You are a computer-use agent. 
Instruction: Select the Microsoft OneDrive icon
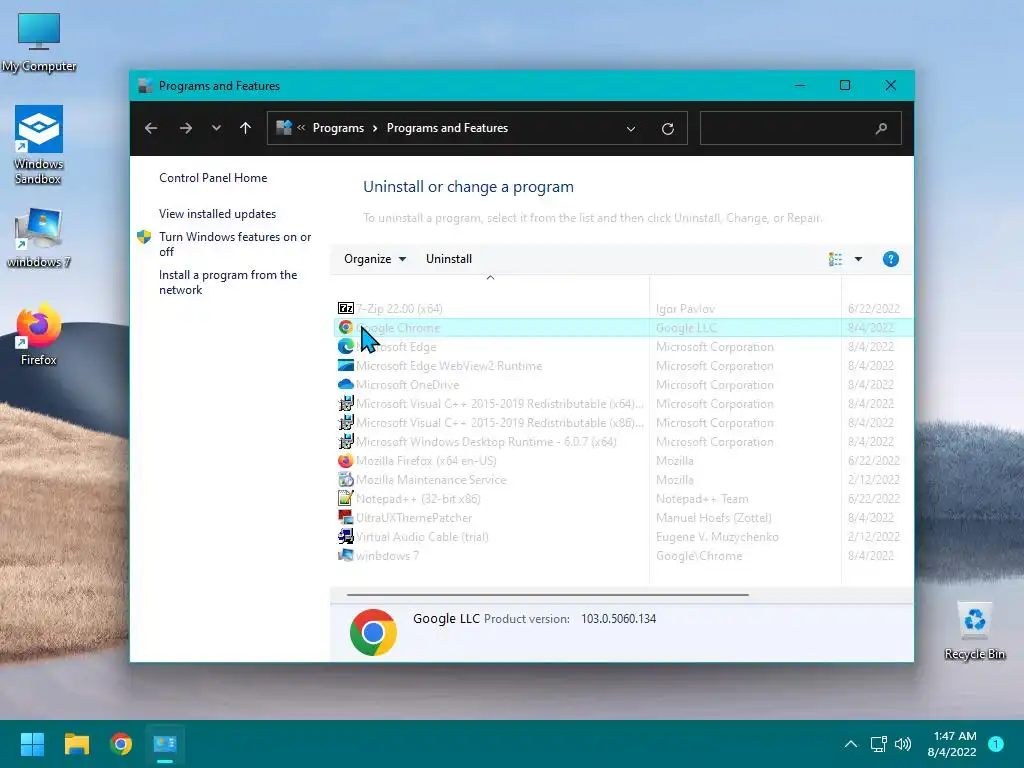pyautogui.click(x=345, y=385)
